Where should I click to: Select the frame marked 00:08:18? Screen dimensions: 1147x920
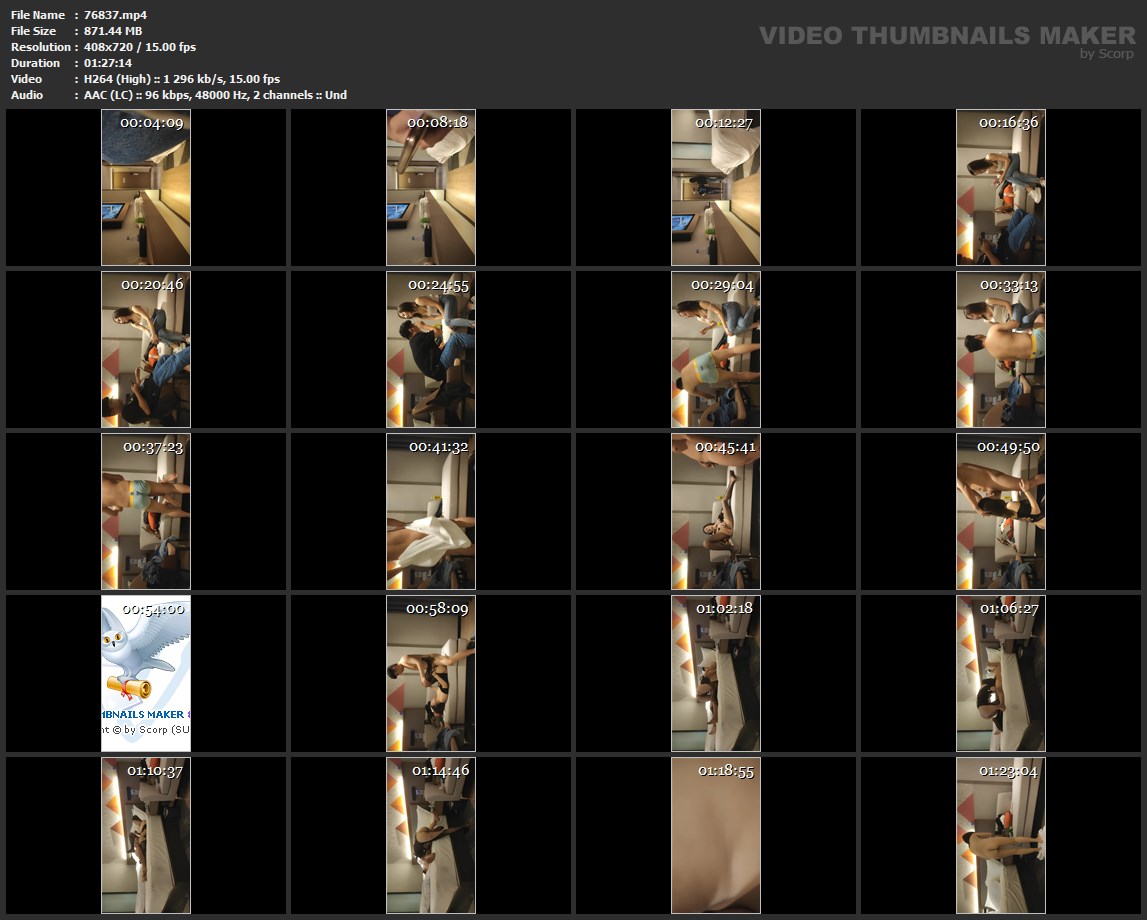pyautogui.click(x=431, y=187)
